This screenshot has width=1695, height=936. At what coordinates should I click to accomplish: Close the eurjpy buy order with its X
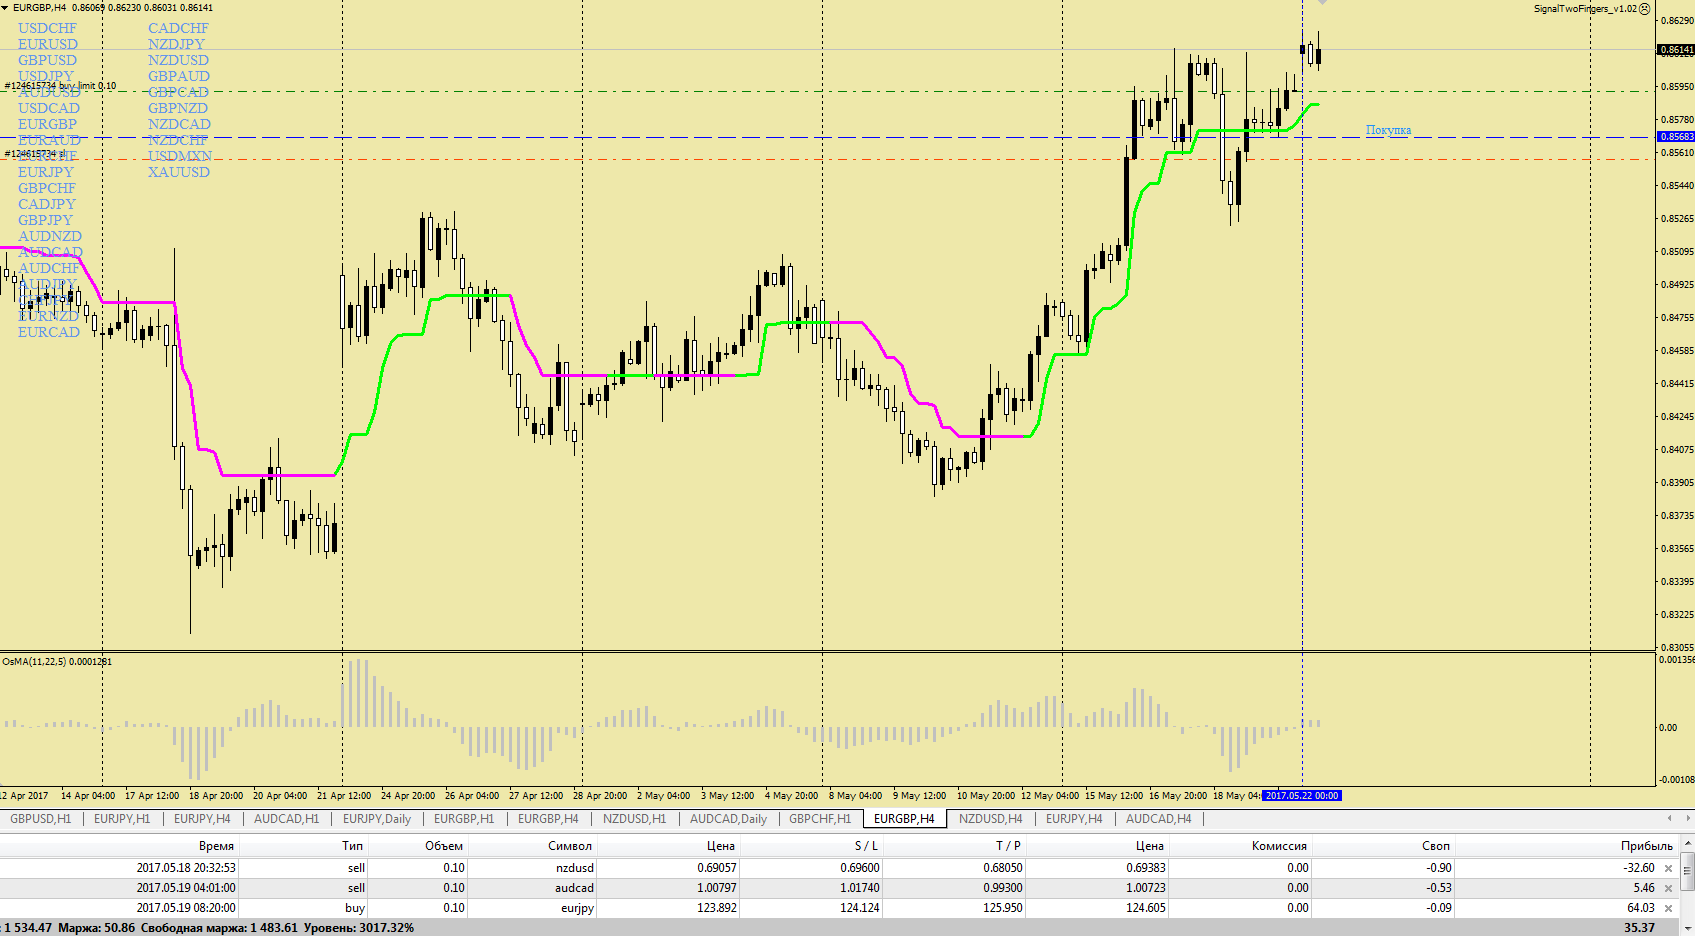(x=1668, y=908)
